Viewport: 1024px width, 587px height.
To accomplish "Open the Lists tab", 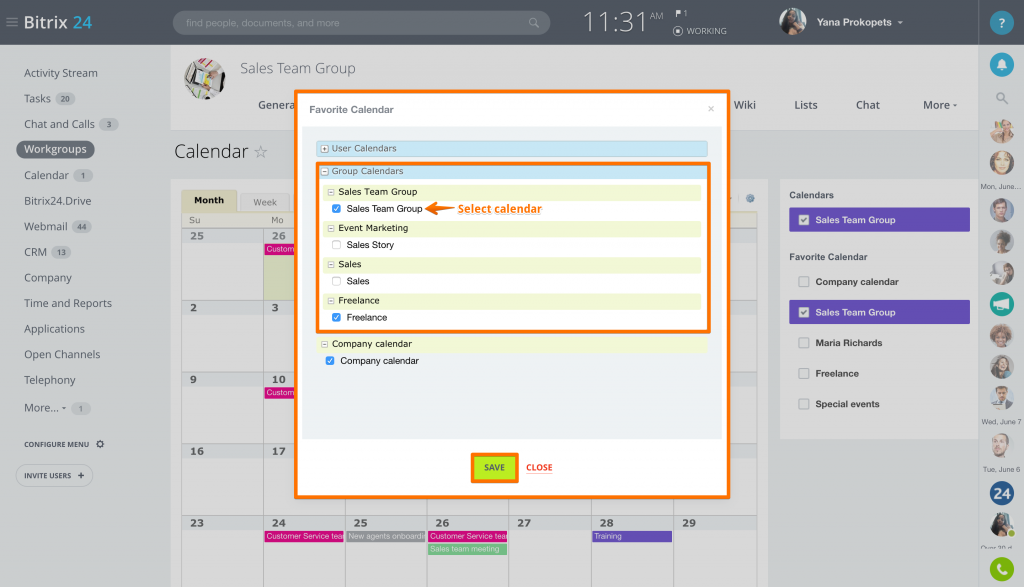I will tap(805, 105).
